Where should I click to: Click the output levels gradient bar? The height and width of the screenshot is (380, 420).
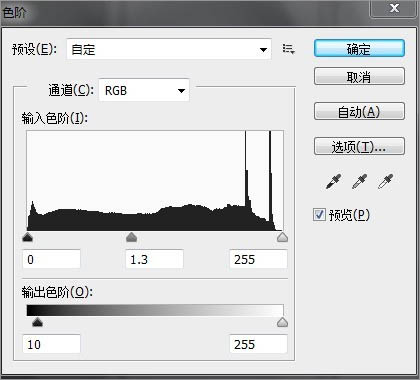pos(155,310)
